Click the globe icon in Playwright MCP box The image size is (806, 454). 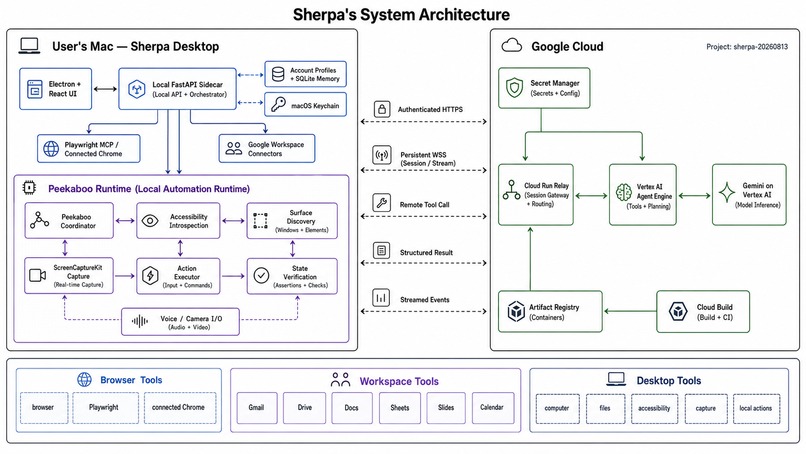tap(51, 149)
